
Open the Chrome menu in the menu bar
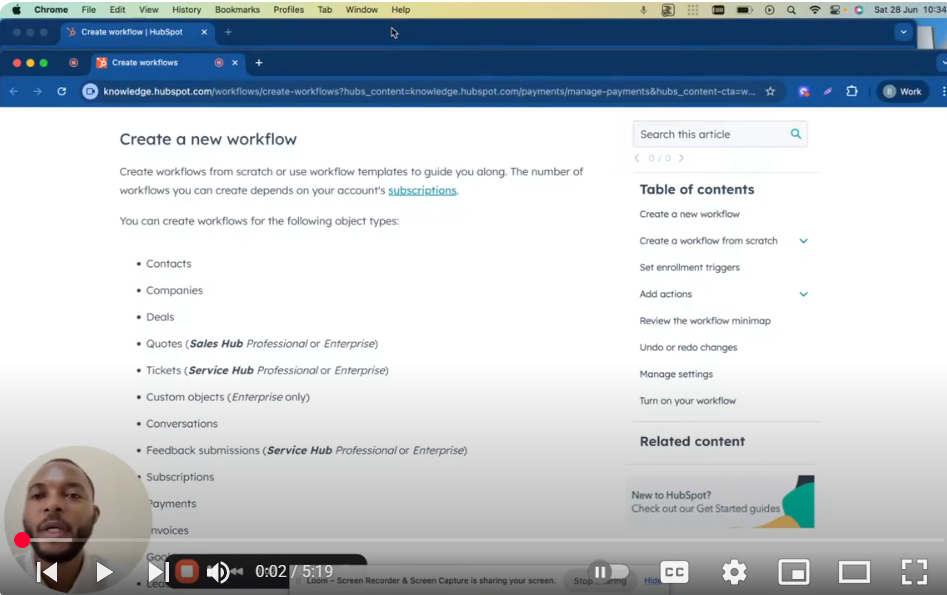[x=51, y=10]
